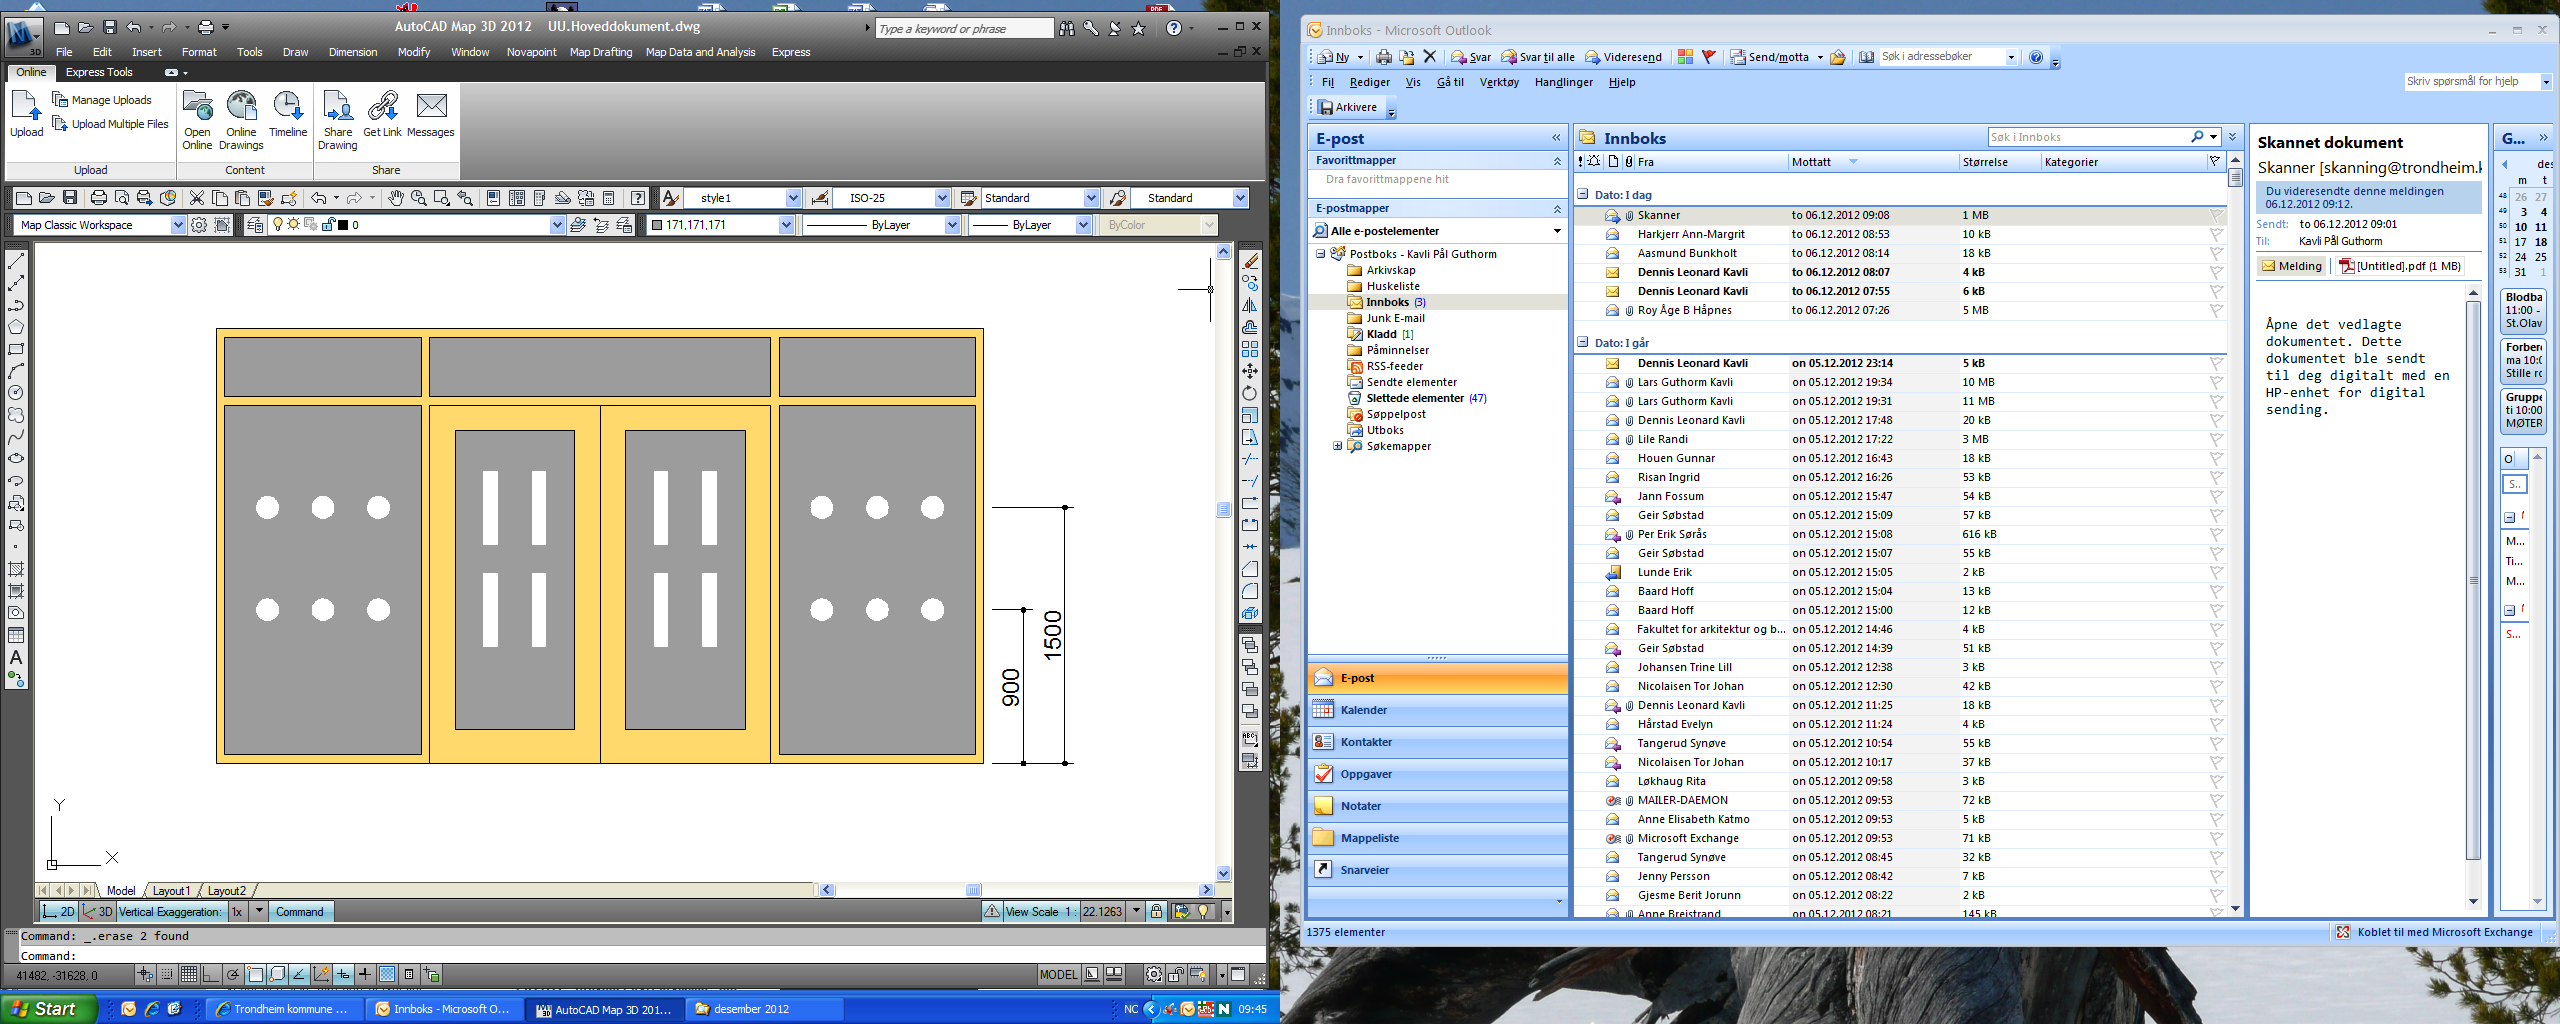Click the black layer color swatch
Viewport: 2560px width, 1024px height.
[343, 225]
